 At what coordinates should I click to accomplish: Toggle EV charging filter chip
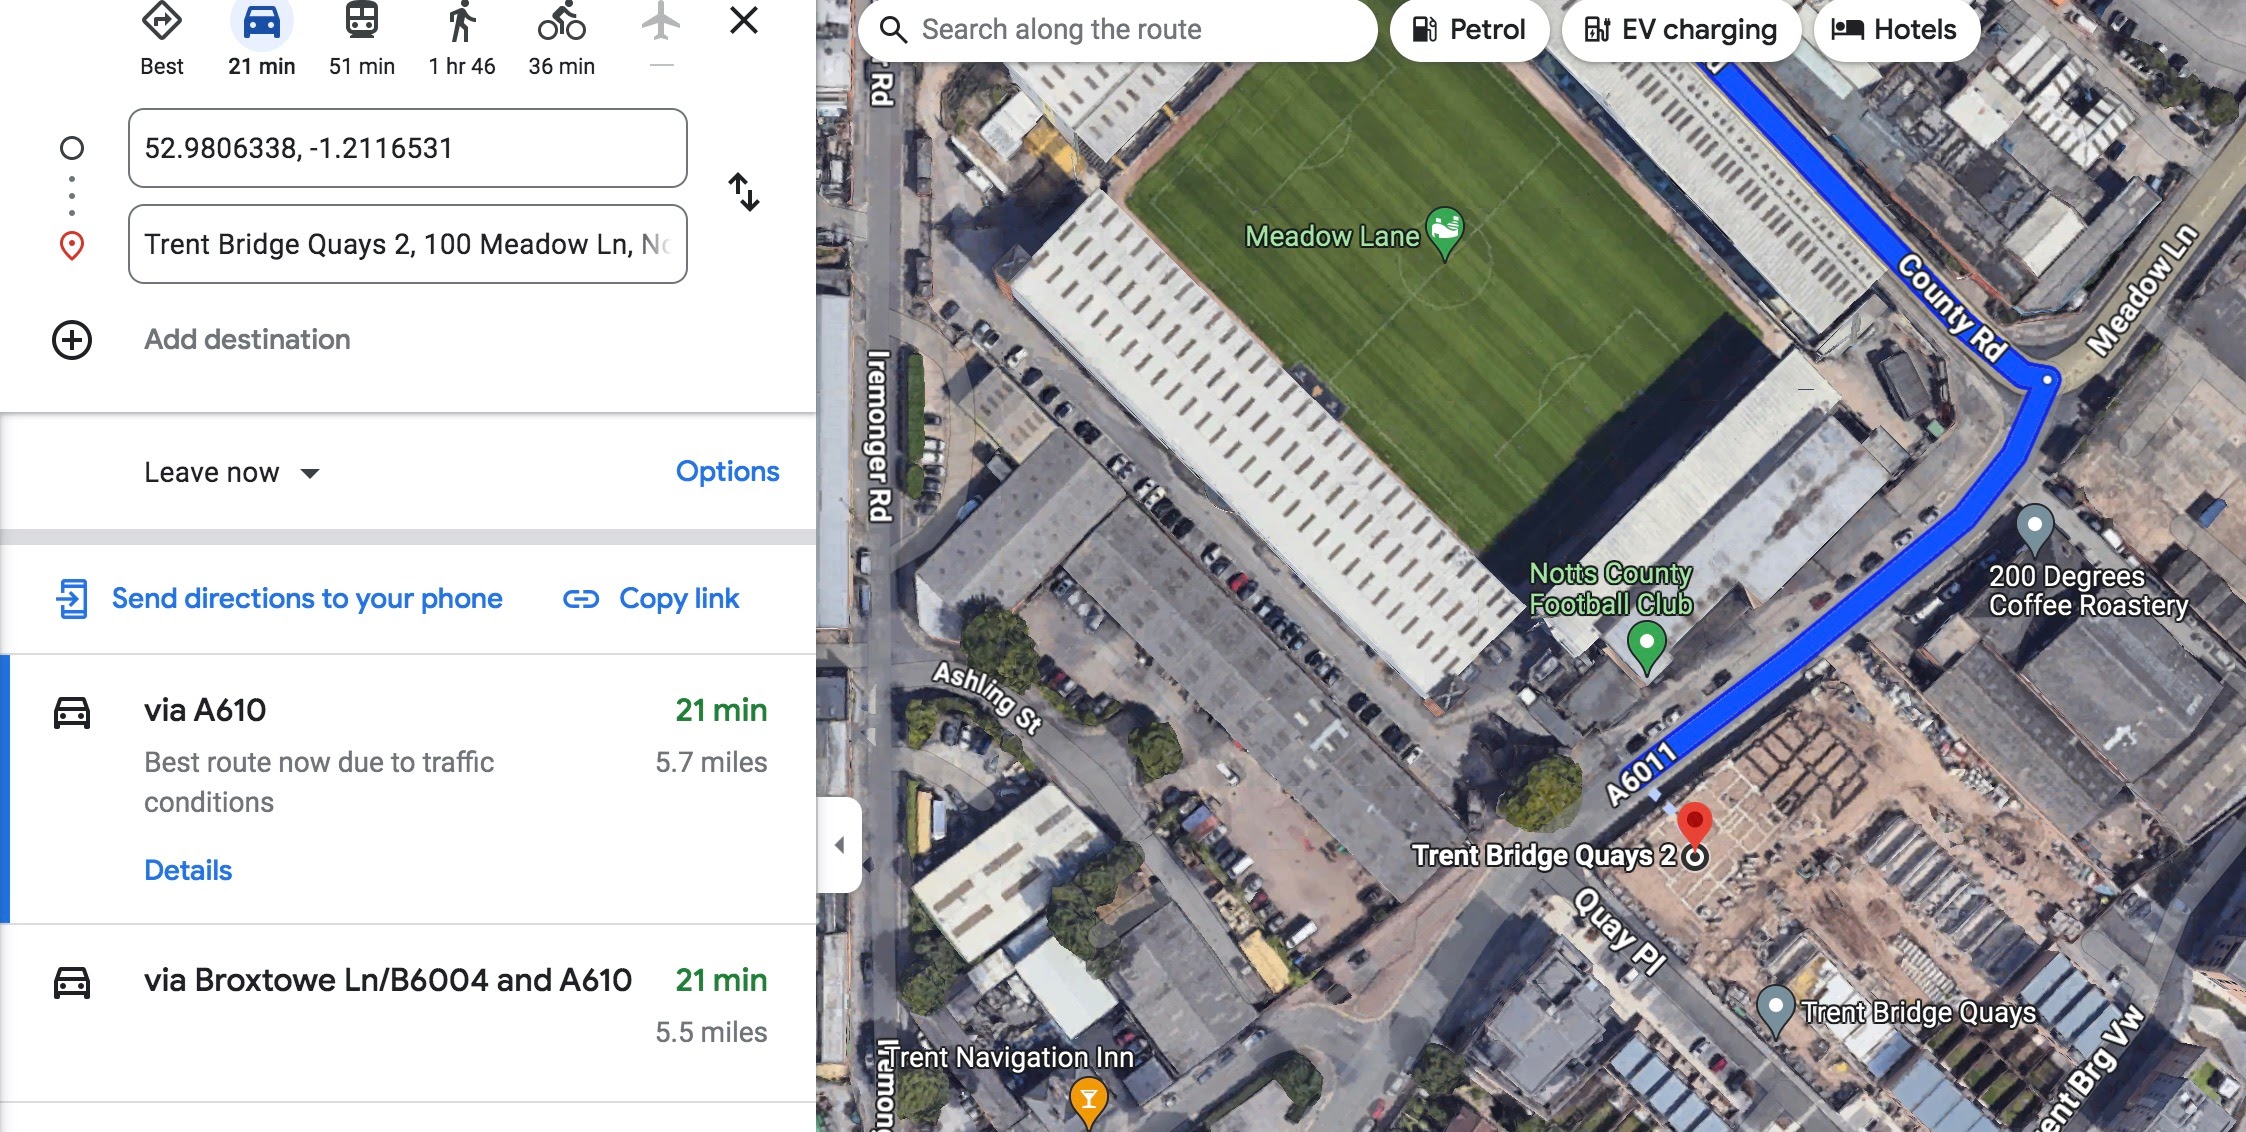(1681, 30)
